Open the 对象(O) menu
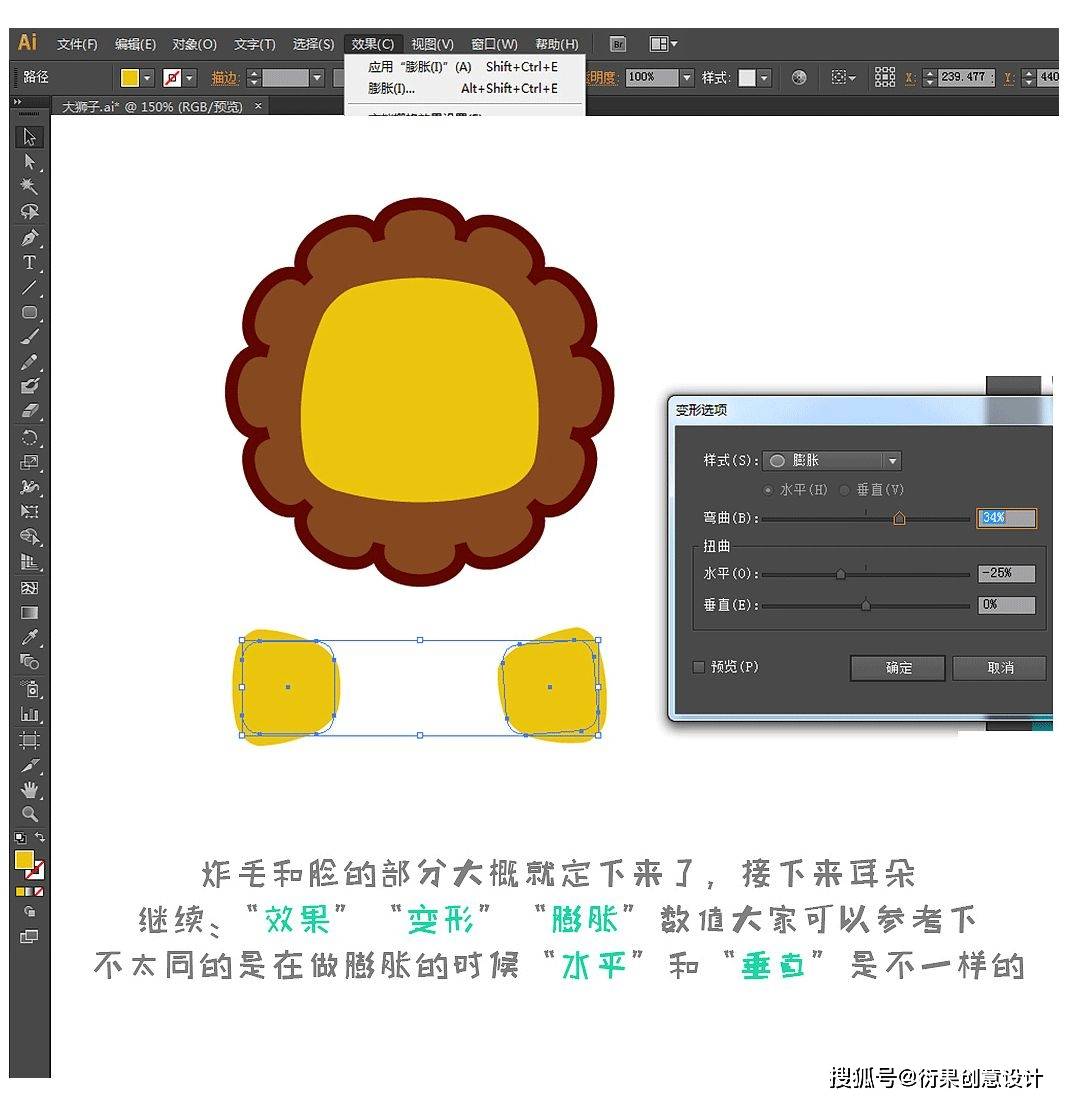The image size is (1068, 1101). point(194,44)
